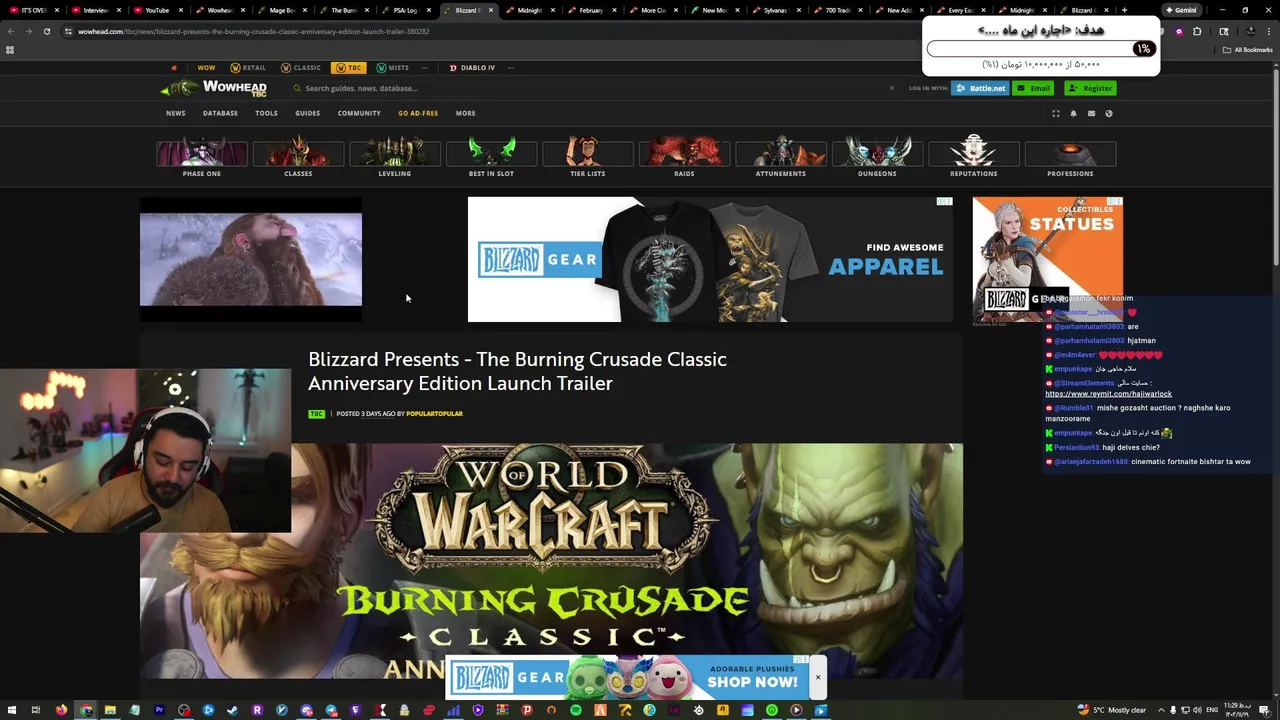Image resolution: width=1280 pixels, height=720 pixels.
Task: Click the Burning Crusade Classic trailer image
Action: tap(551, 560)
